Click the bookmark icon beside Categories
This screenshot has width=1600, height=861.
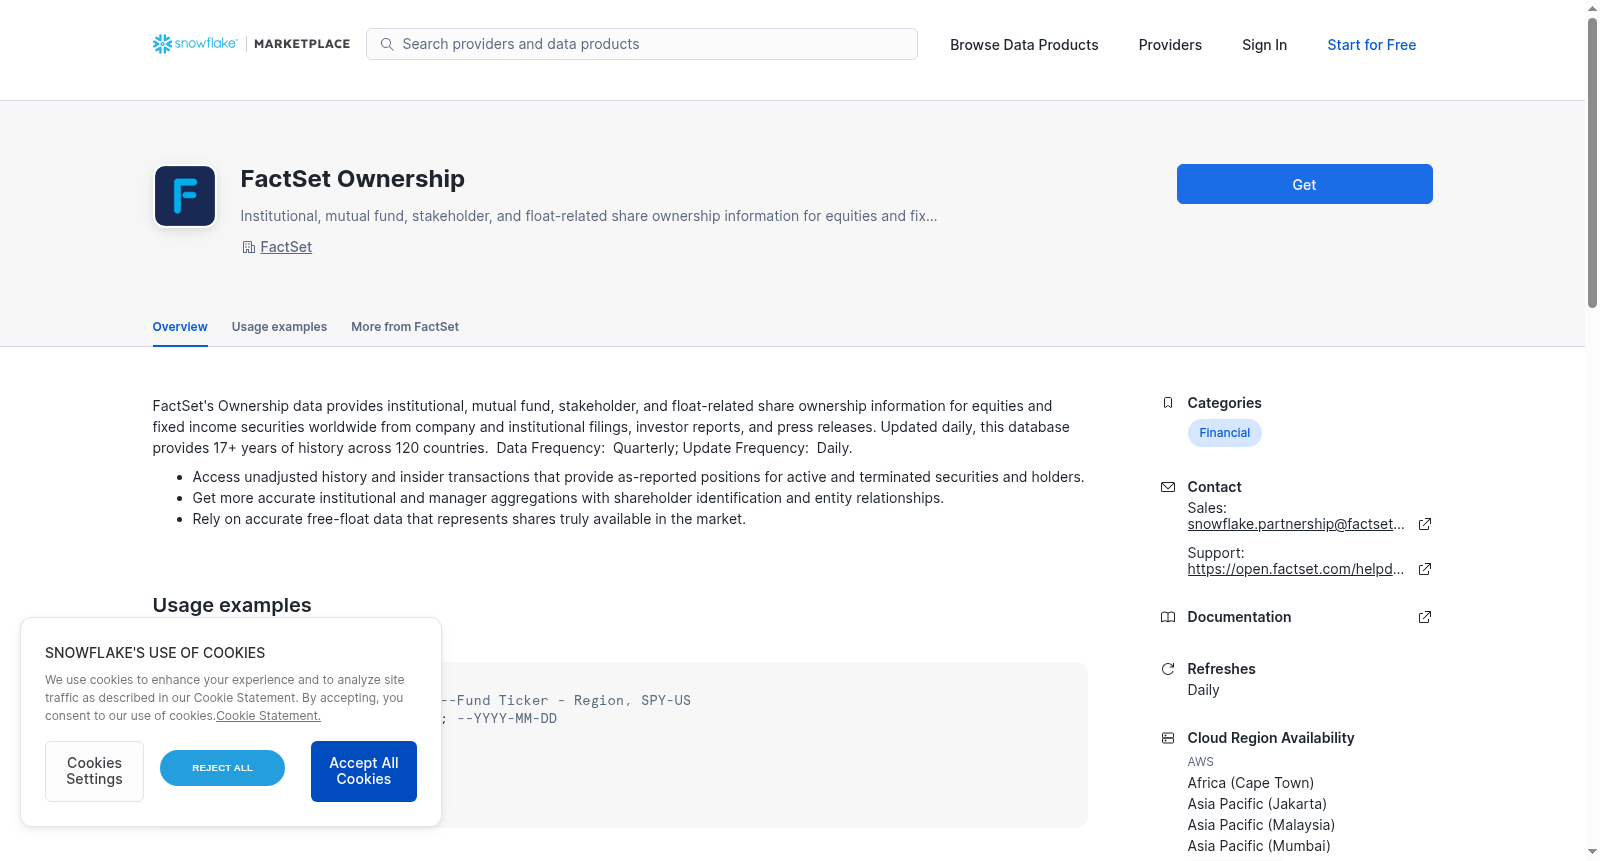click(1168, 403)
